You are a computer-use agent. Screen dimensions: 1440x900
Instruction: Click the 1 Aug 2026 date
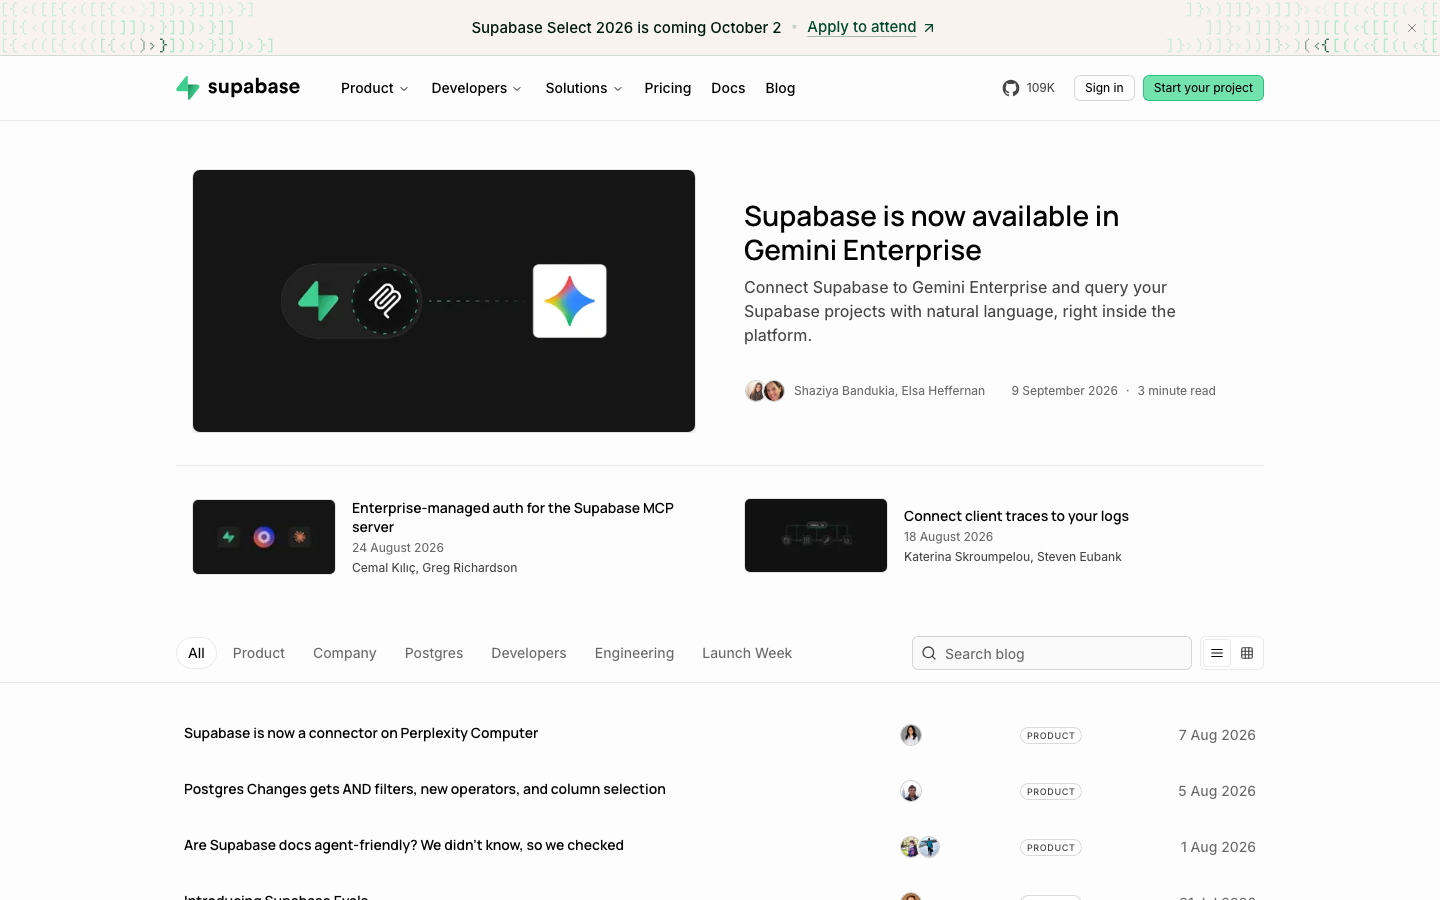pos(1218,847)
